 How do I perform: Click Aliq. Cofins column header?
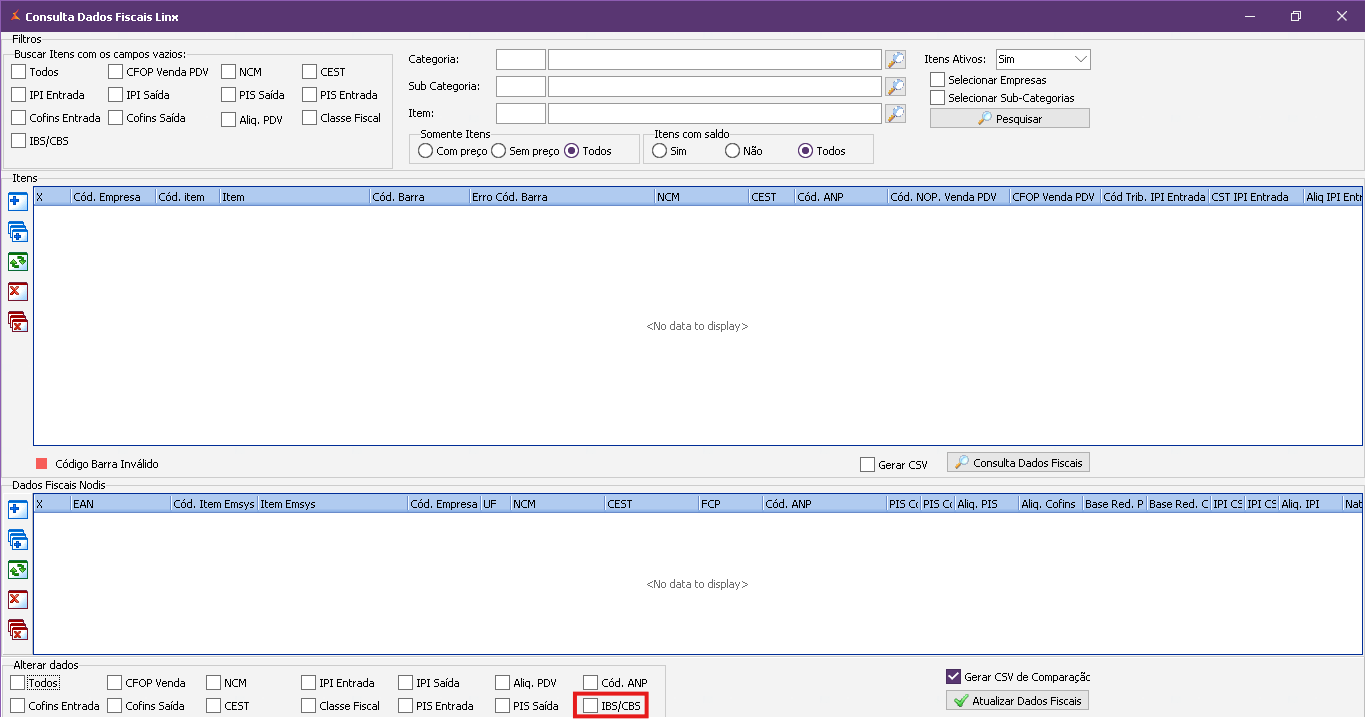coord(1050,504)
